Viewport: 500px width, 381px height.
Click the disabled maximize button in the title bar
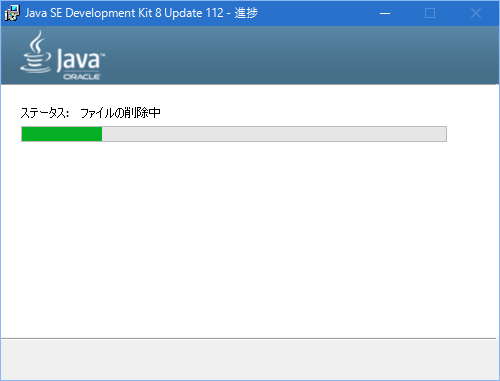(430, 13)
